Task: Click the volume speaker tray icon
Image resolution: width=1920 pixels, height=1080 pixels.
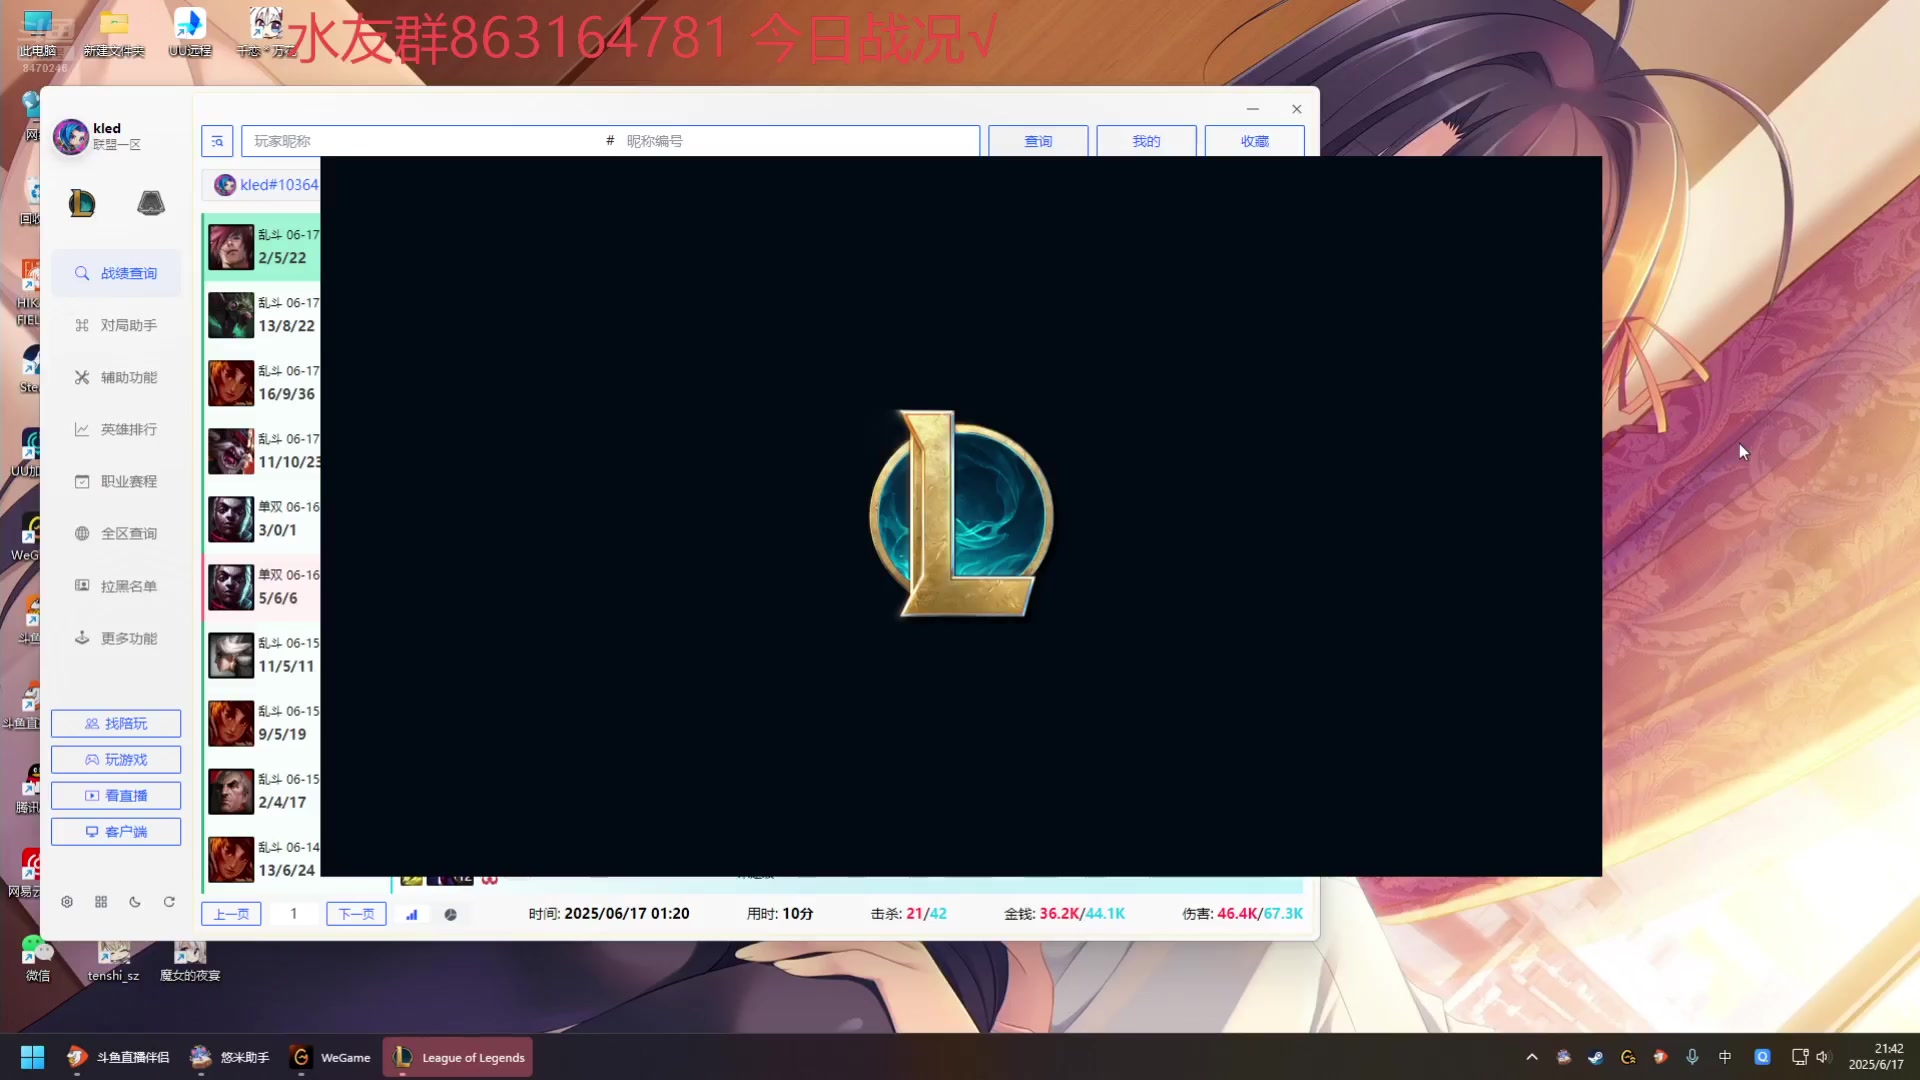Action: 1822,1057
